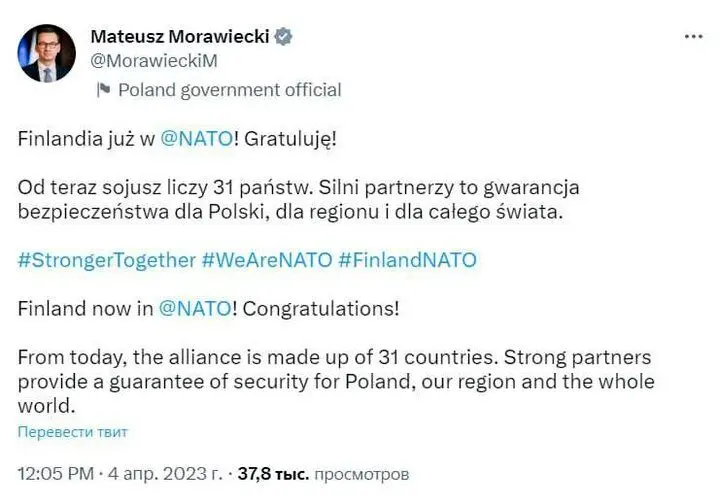The height and width of the screenshot is (504, 720).
Task: Open the @MorawieckiM handle link
Action: coord(153,61)
